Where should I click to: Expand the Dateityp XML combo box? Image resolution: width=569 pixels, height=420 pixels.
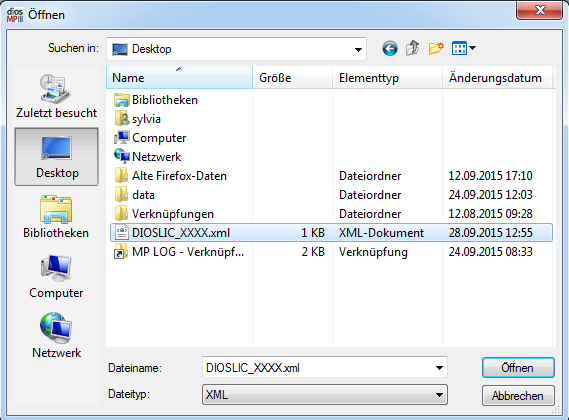(x=325, y=395)
